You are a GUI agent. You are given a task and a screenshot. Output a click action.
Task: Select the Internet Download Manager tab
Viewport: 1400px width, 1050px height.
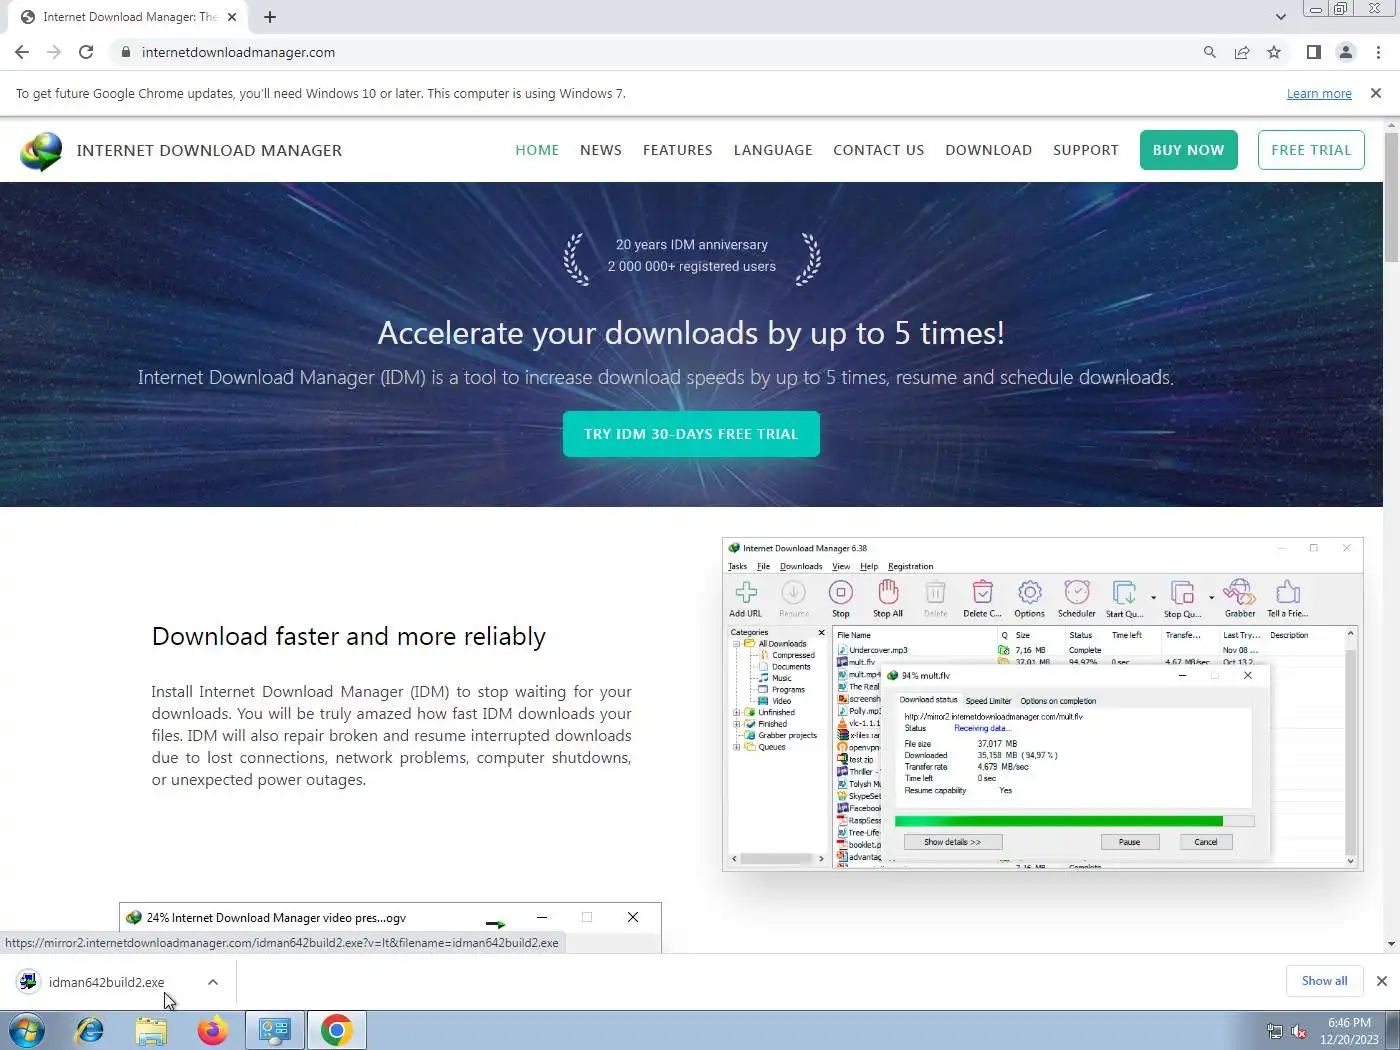tap(128, 17)
